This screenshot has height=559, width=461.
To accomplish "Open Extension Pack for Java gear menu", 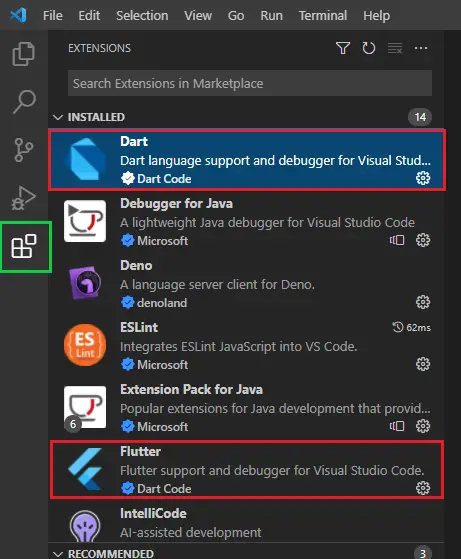I will pyautogui.click(x=423, y=426).
